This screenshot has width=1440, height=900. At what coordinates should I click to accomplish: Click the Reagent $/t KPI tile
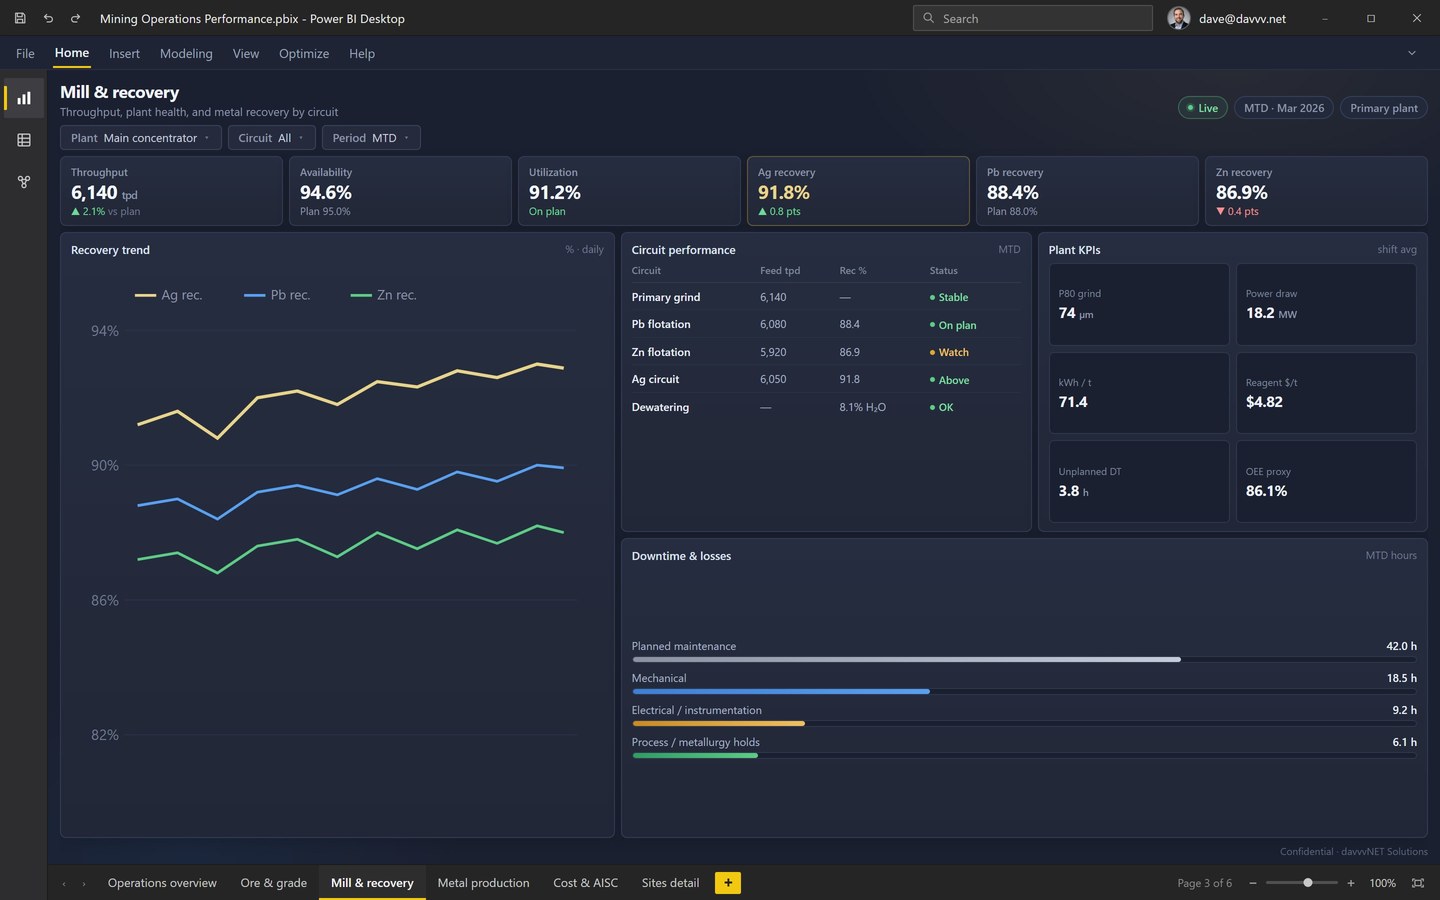point(1326,393)
